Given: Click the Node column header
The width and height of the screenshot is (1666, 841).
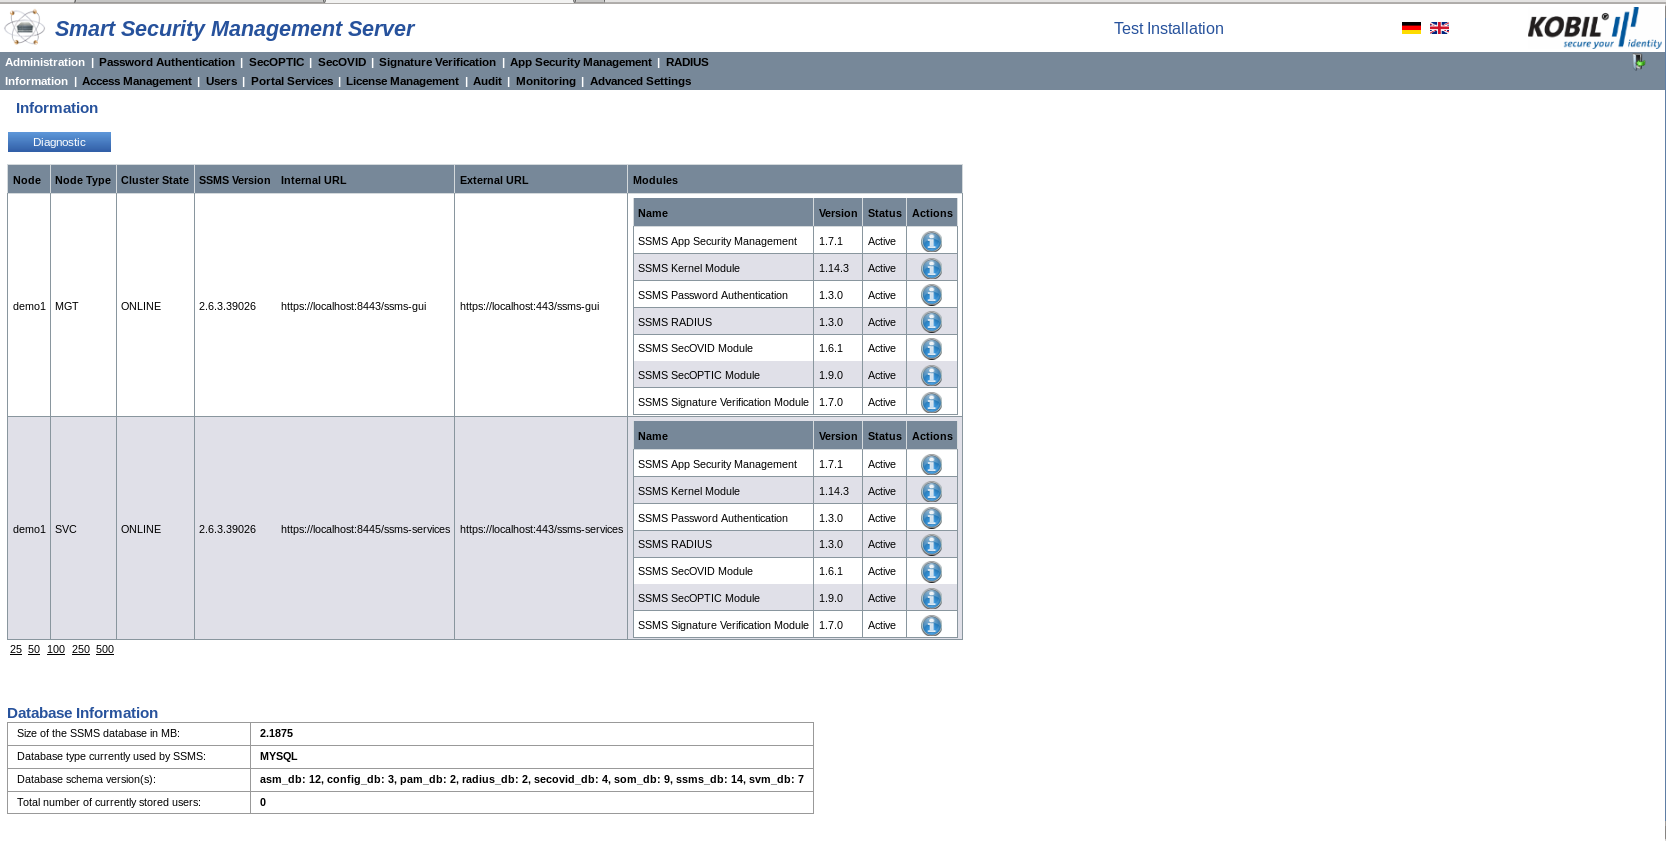Looking at the screenshot, I should click(27, 180).
